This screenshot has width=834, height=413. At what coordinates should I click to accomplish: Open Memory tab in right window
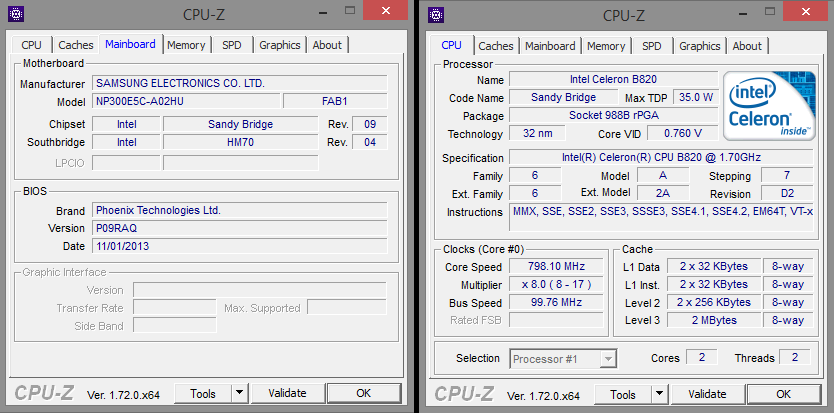(606, 46)
